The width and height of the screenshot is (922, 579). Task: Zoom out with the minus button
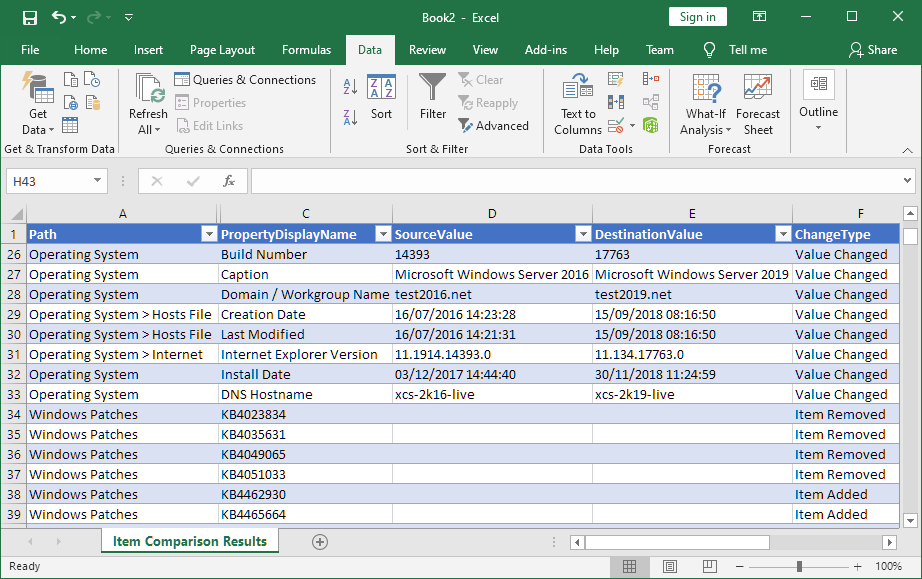(740, 567)
